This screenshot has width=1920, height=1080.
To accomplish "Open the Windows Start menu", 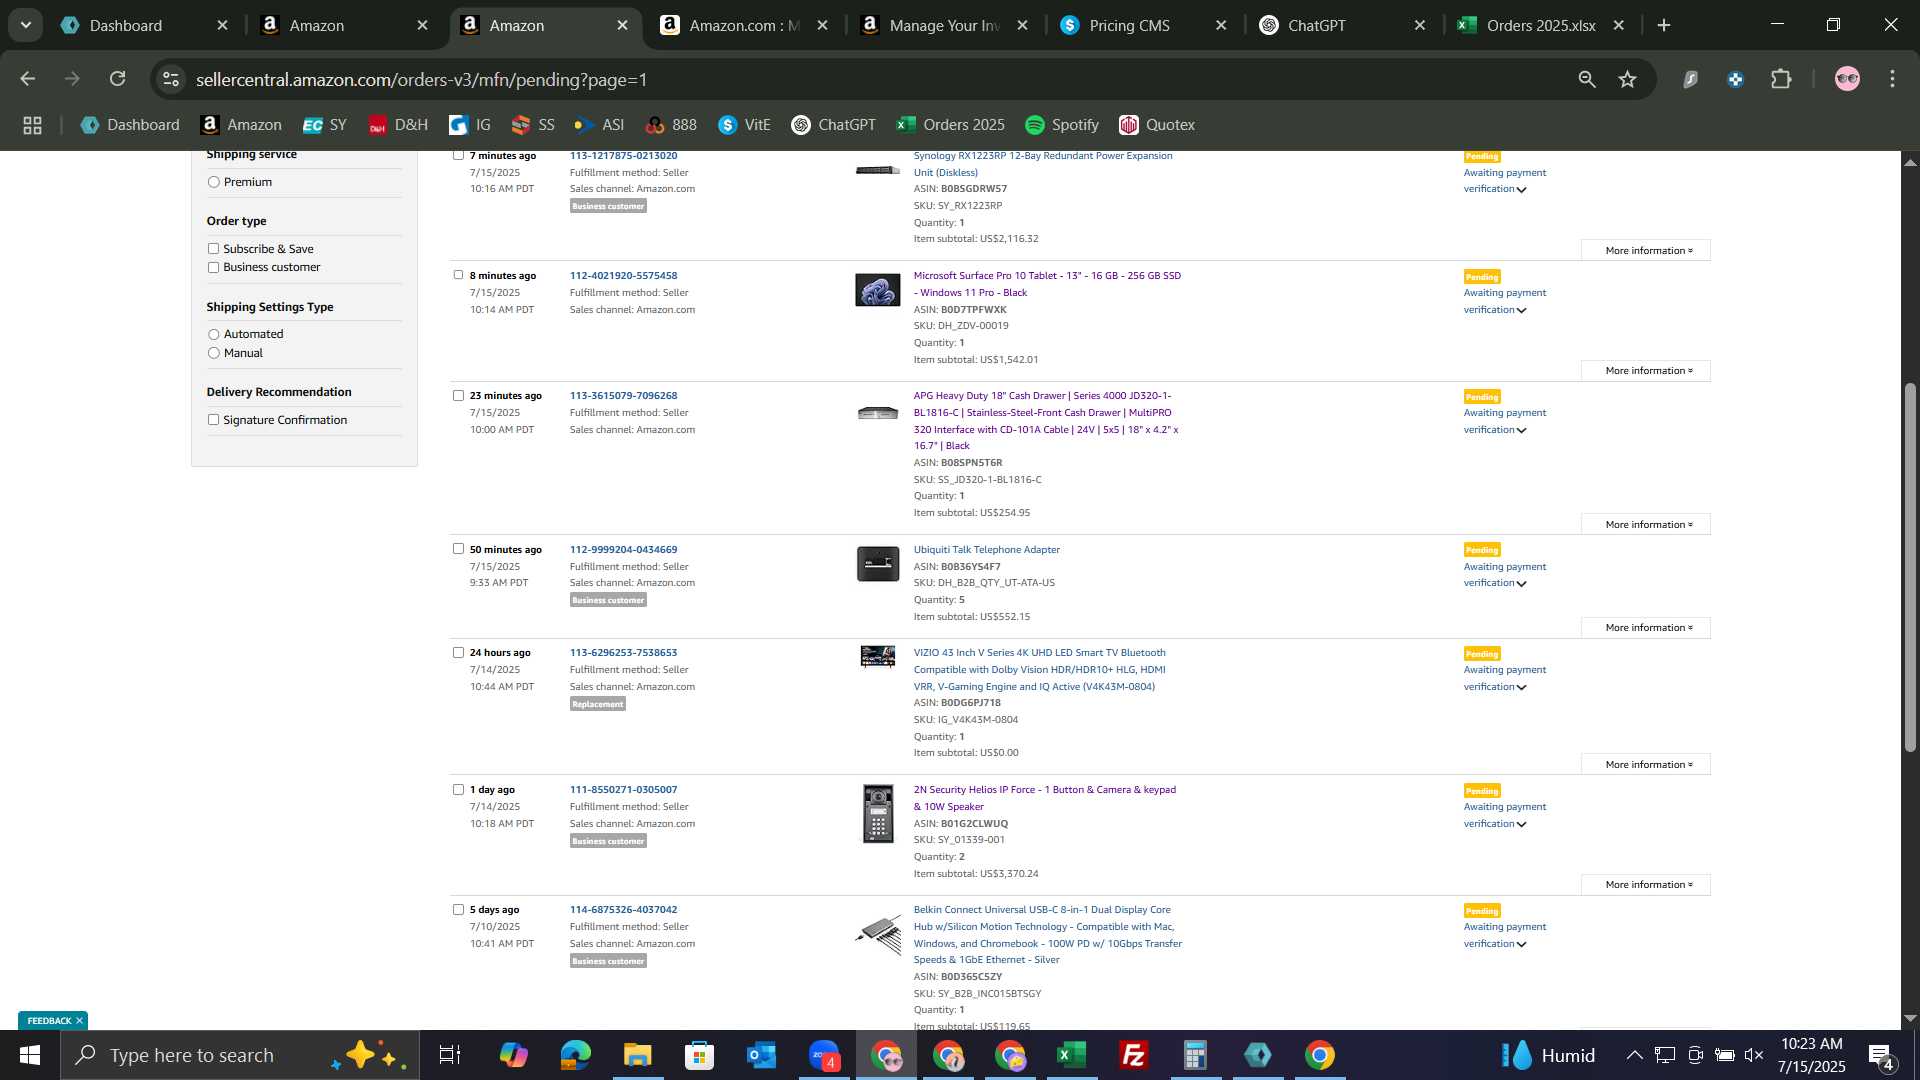I will click(x=29, y=1055).
